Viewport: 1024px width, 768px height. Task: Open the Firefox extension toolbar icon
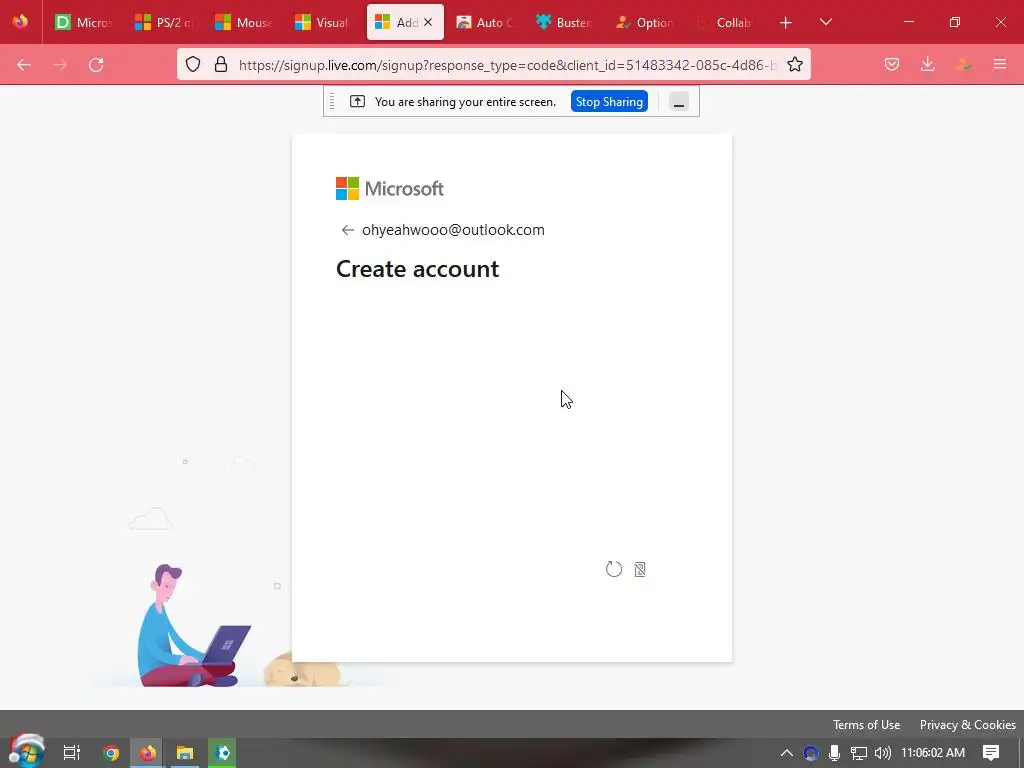coord(963,64)
